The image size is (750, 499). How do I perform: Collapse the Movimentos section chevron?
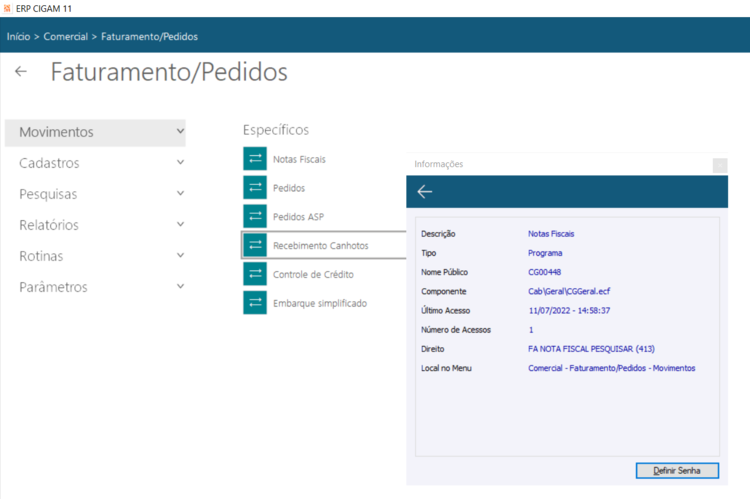(x=180, y=131)
